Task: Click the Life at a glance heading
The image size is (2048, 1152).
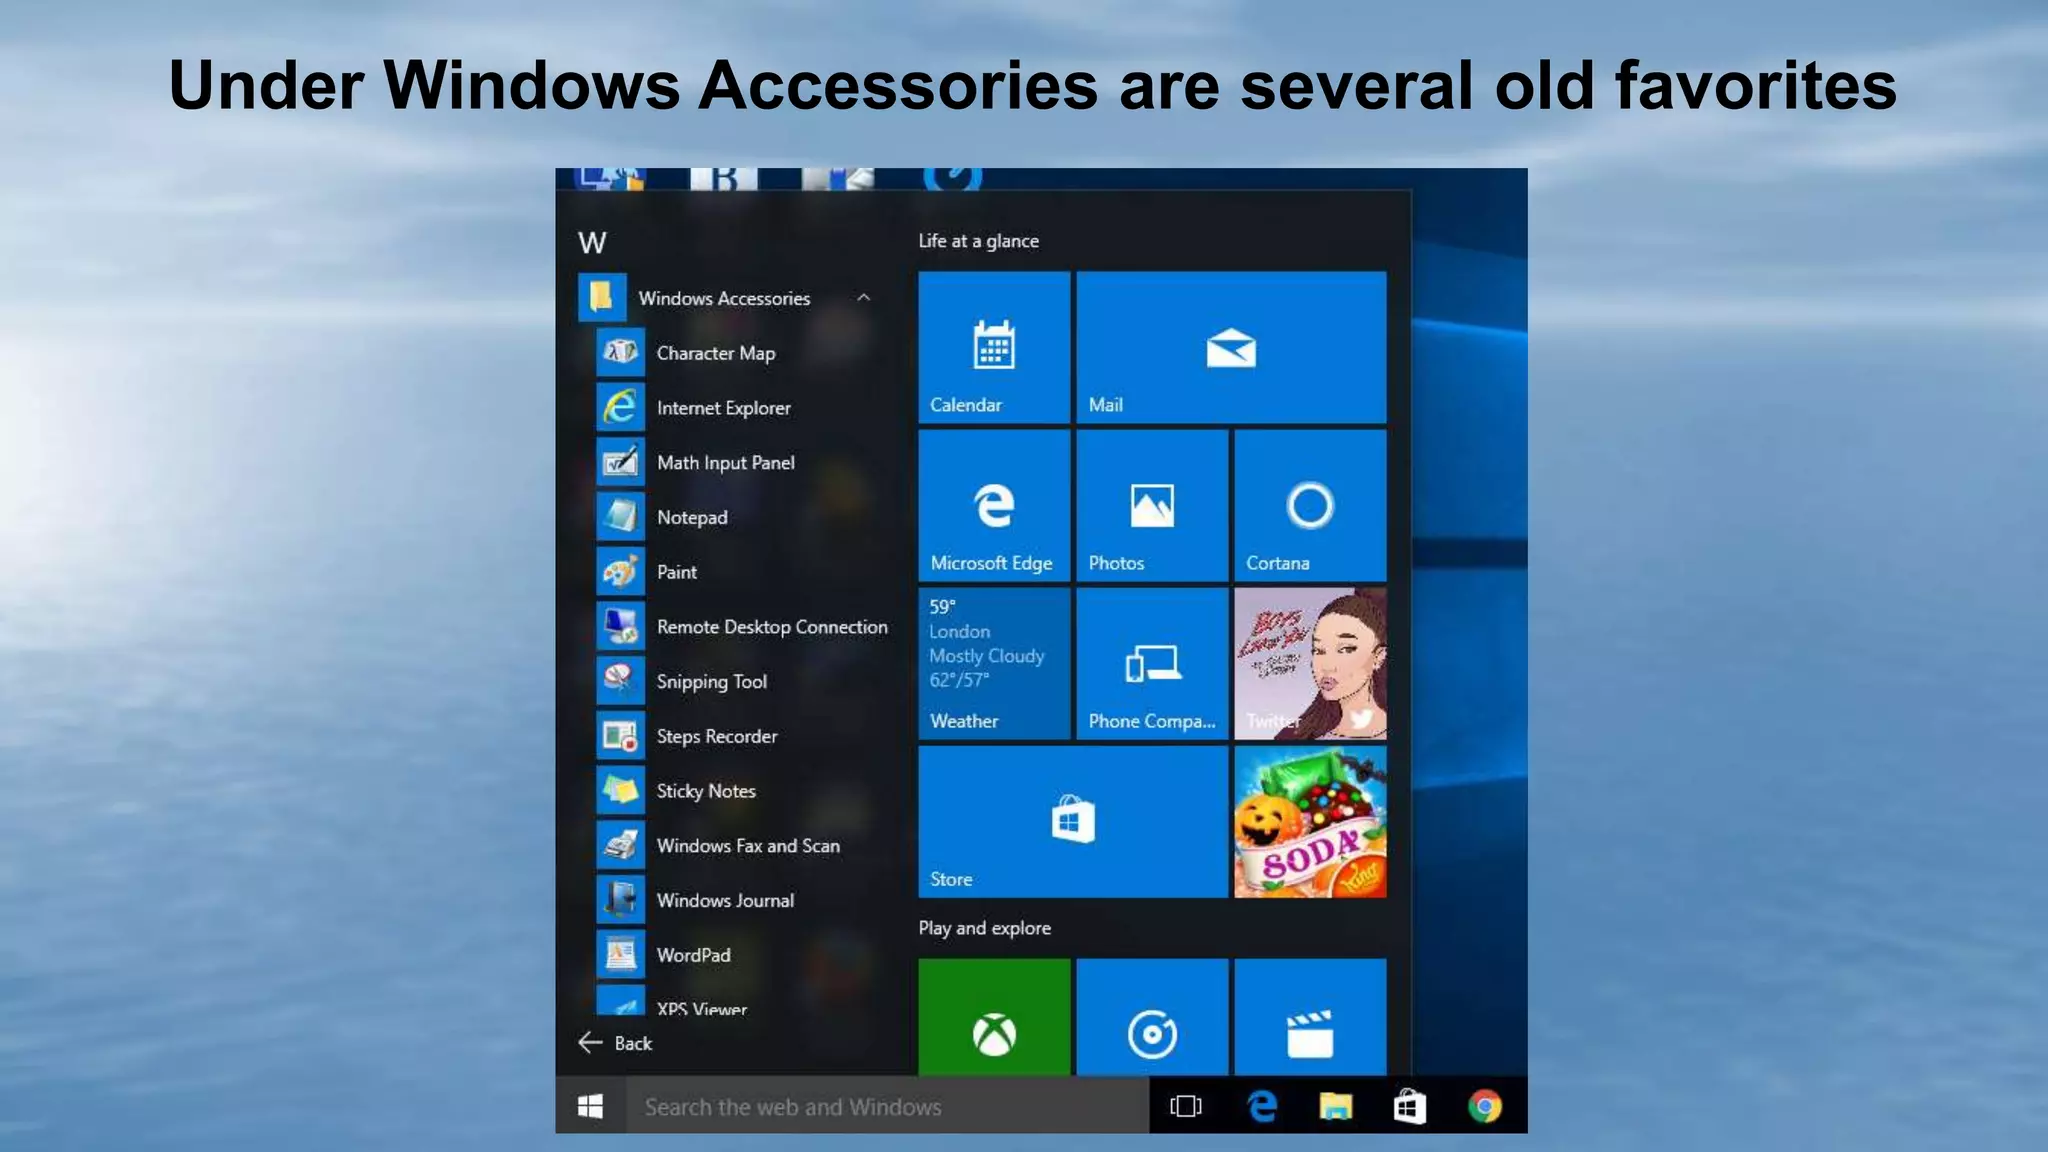Action: [x=978, y=241]
